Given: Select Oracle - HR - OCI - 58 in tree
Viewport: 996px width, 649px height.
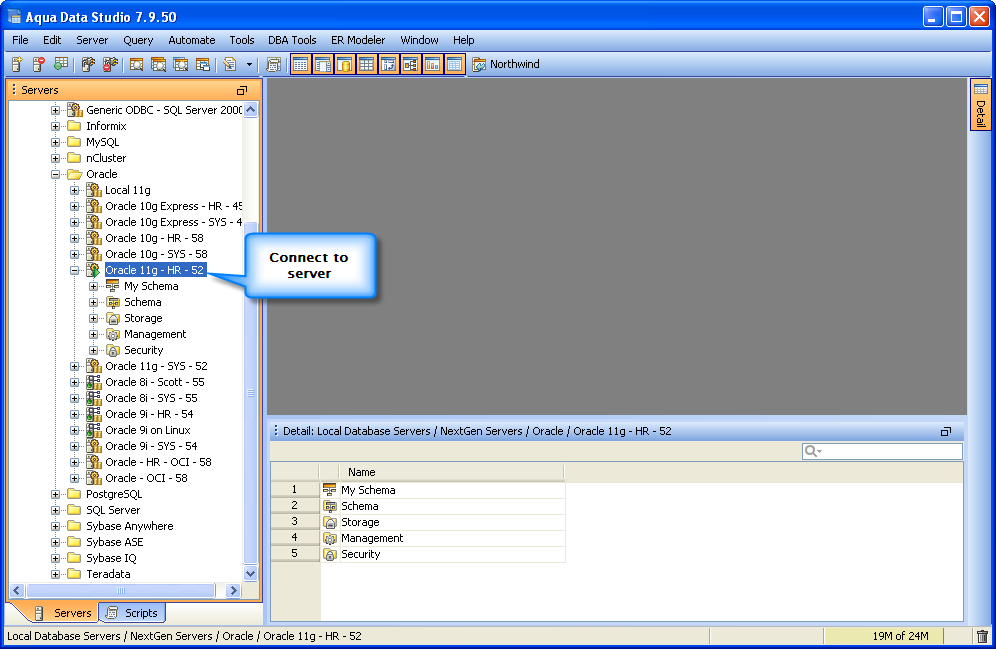Looking at the screenshot, I should (x=158, y=462).
